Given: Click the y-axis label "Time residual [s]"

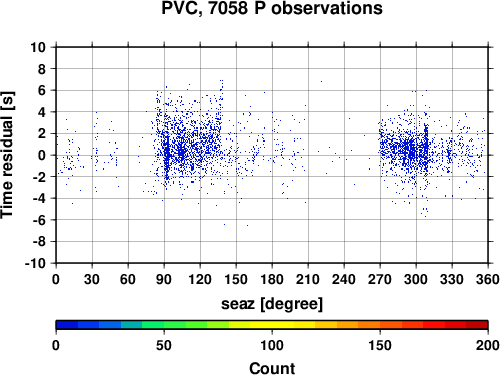Looking at the screenshot, I should 7,155.
